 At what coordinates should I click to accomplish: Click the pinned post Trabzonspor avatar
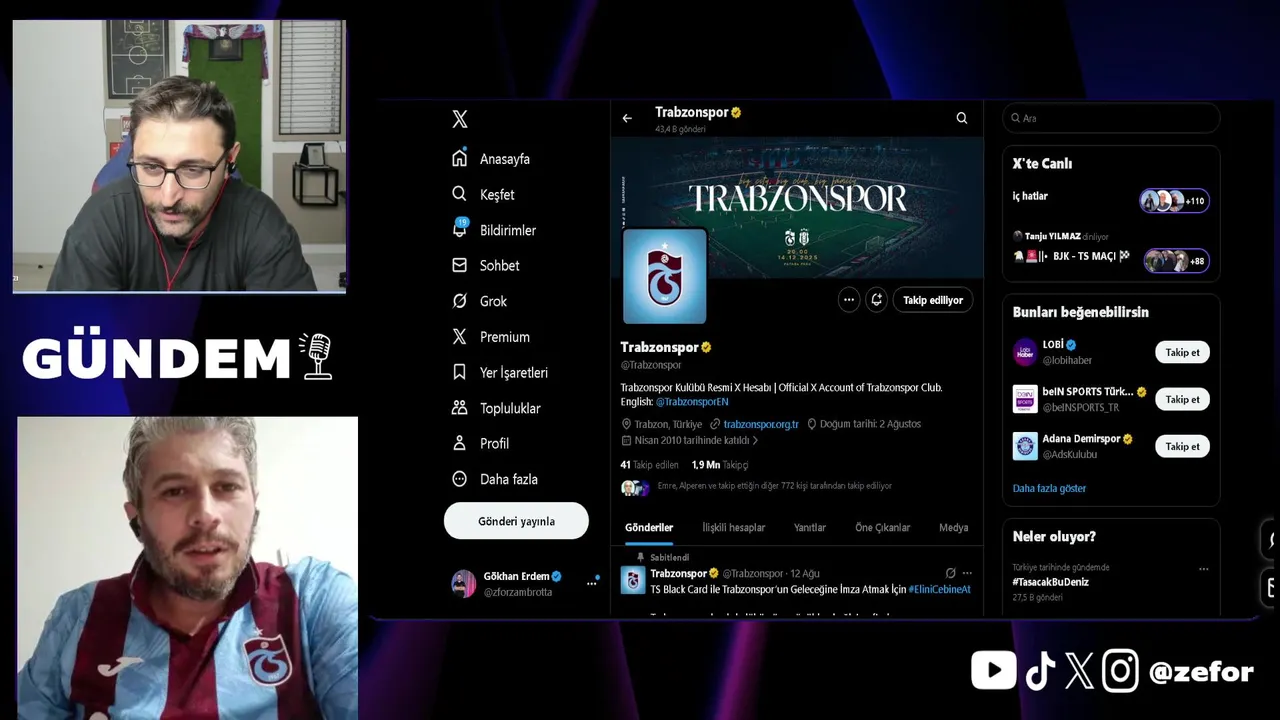click(x=633, y=580)
